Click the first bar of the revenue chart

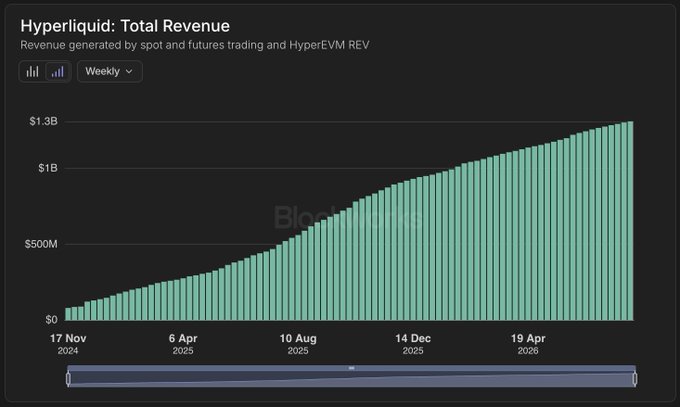pyautogui.click(x=68, y=314)
